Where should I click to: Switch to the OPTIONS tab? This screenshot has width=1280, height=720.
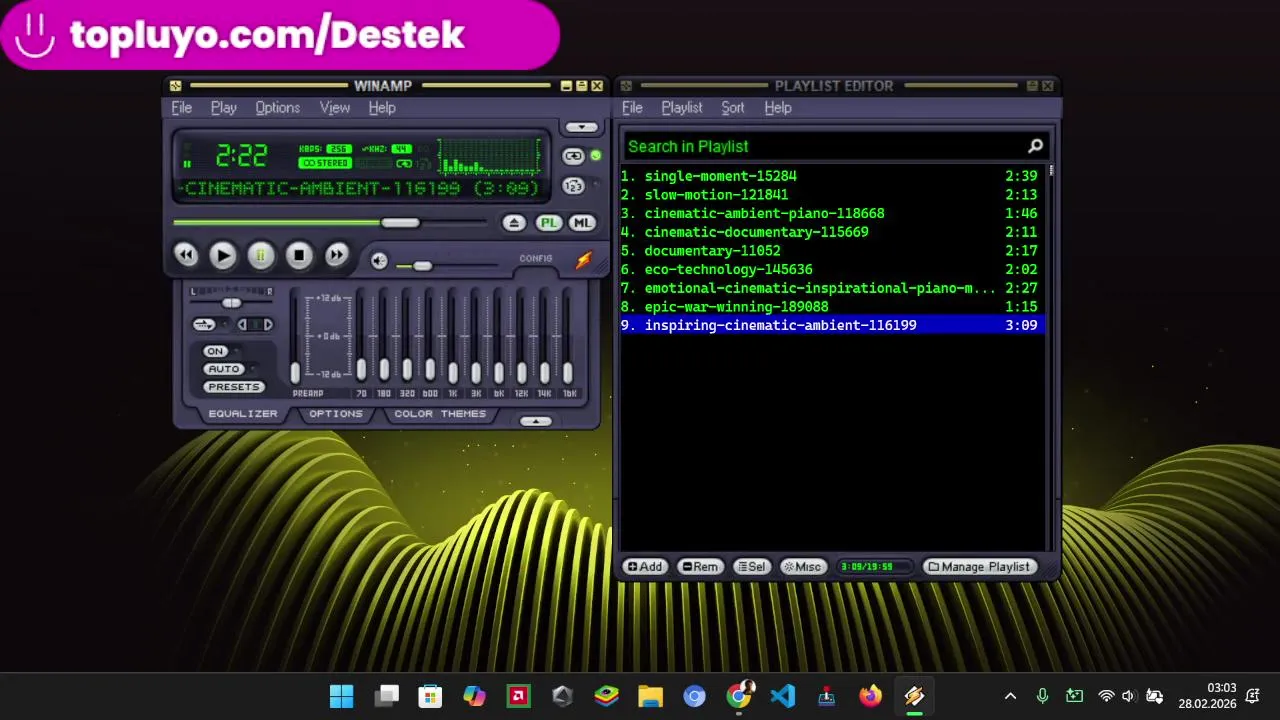336,414
